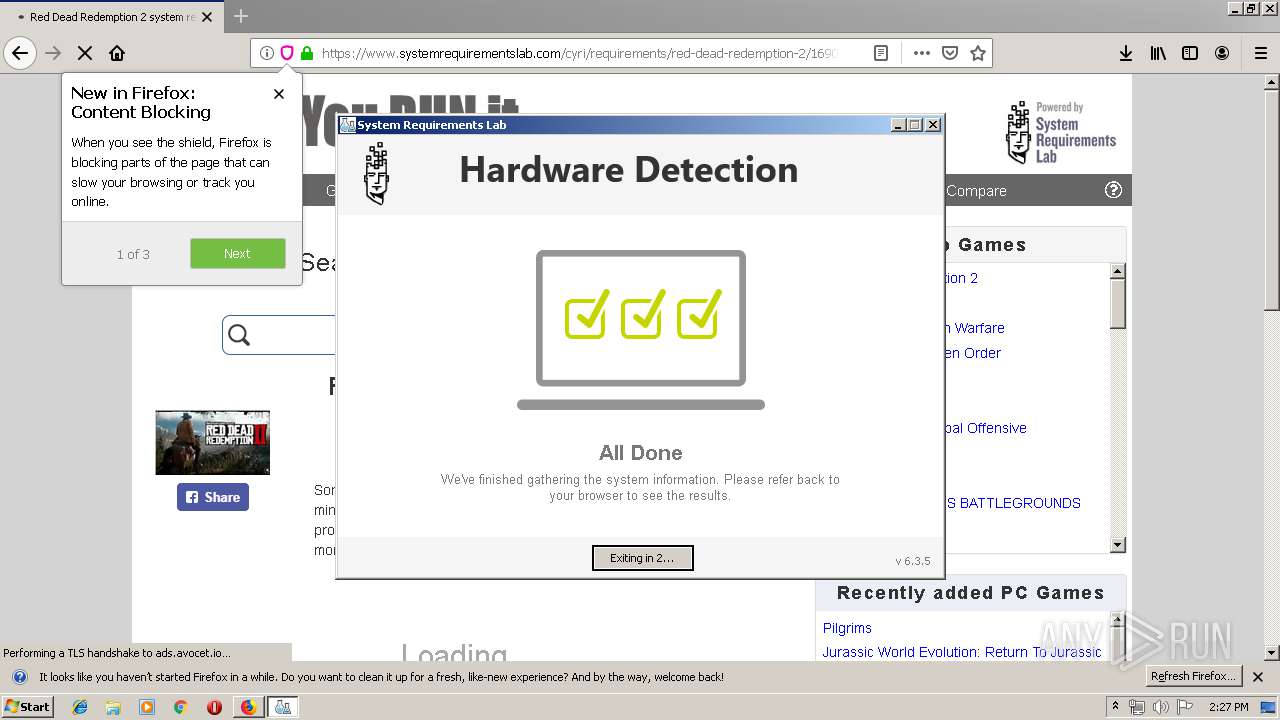This screenshot has width=1280, height=720.
Task: Open site information icon in the address bar
Action: click(267, 53)
